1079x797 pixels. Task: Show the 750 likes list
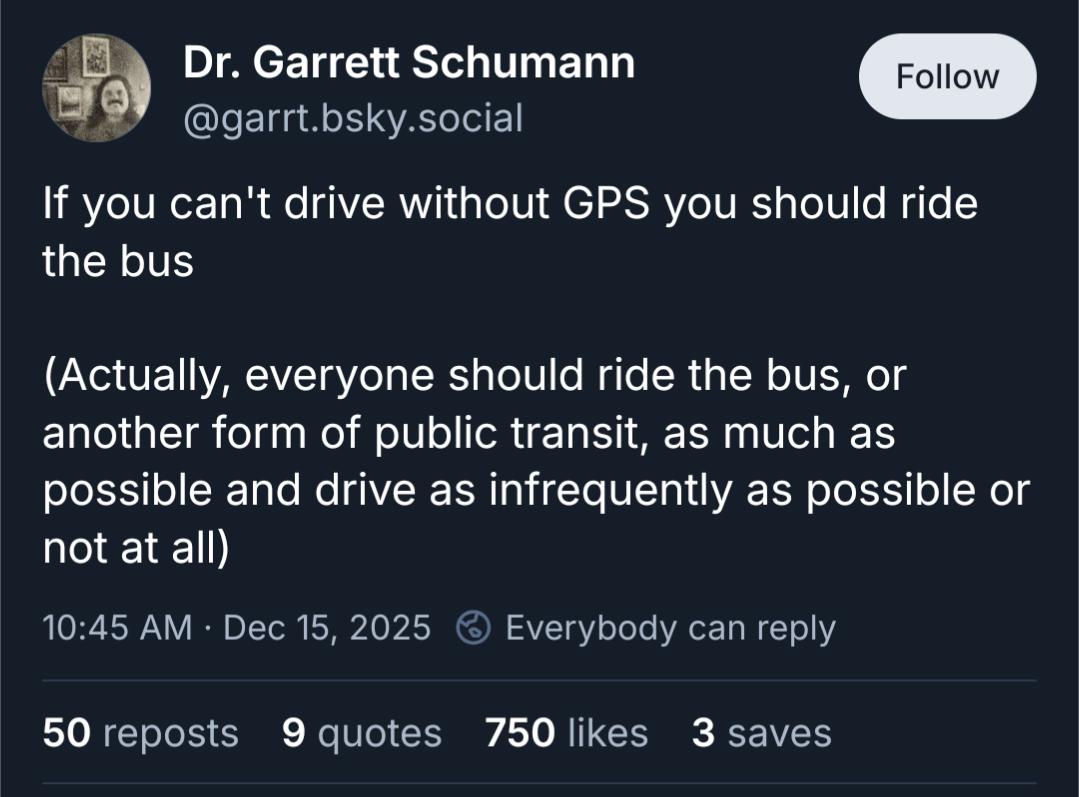(566, 733)
